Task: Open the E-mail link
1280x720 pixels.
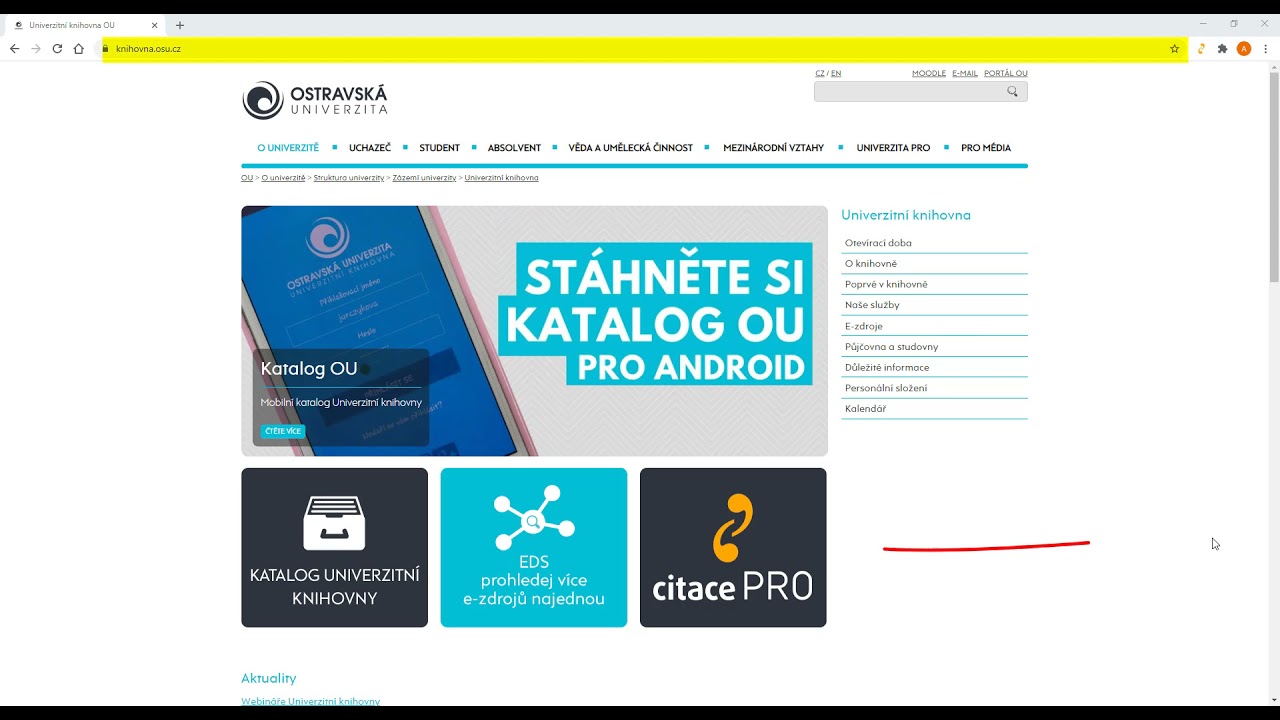Action: pyautogui.click(x=965, y=73)
